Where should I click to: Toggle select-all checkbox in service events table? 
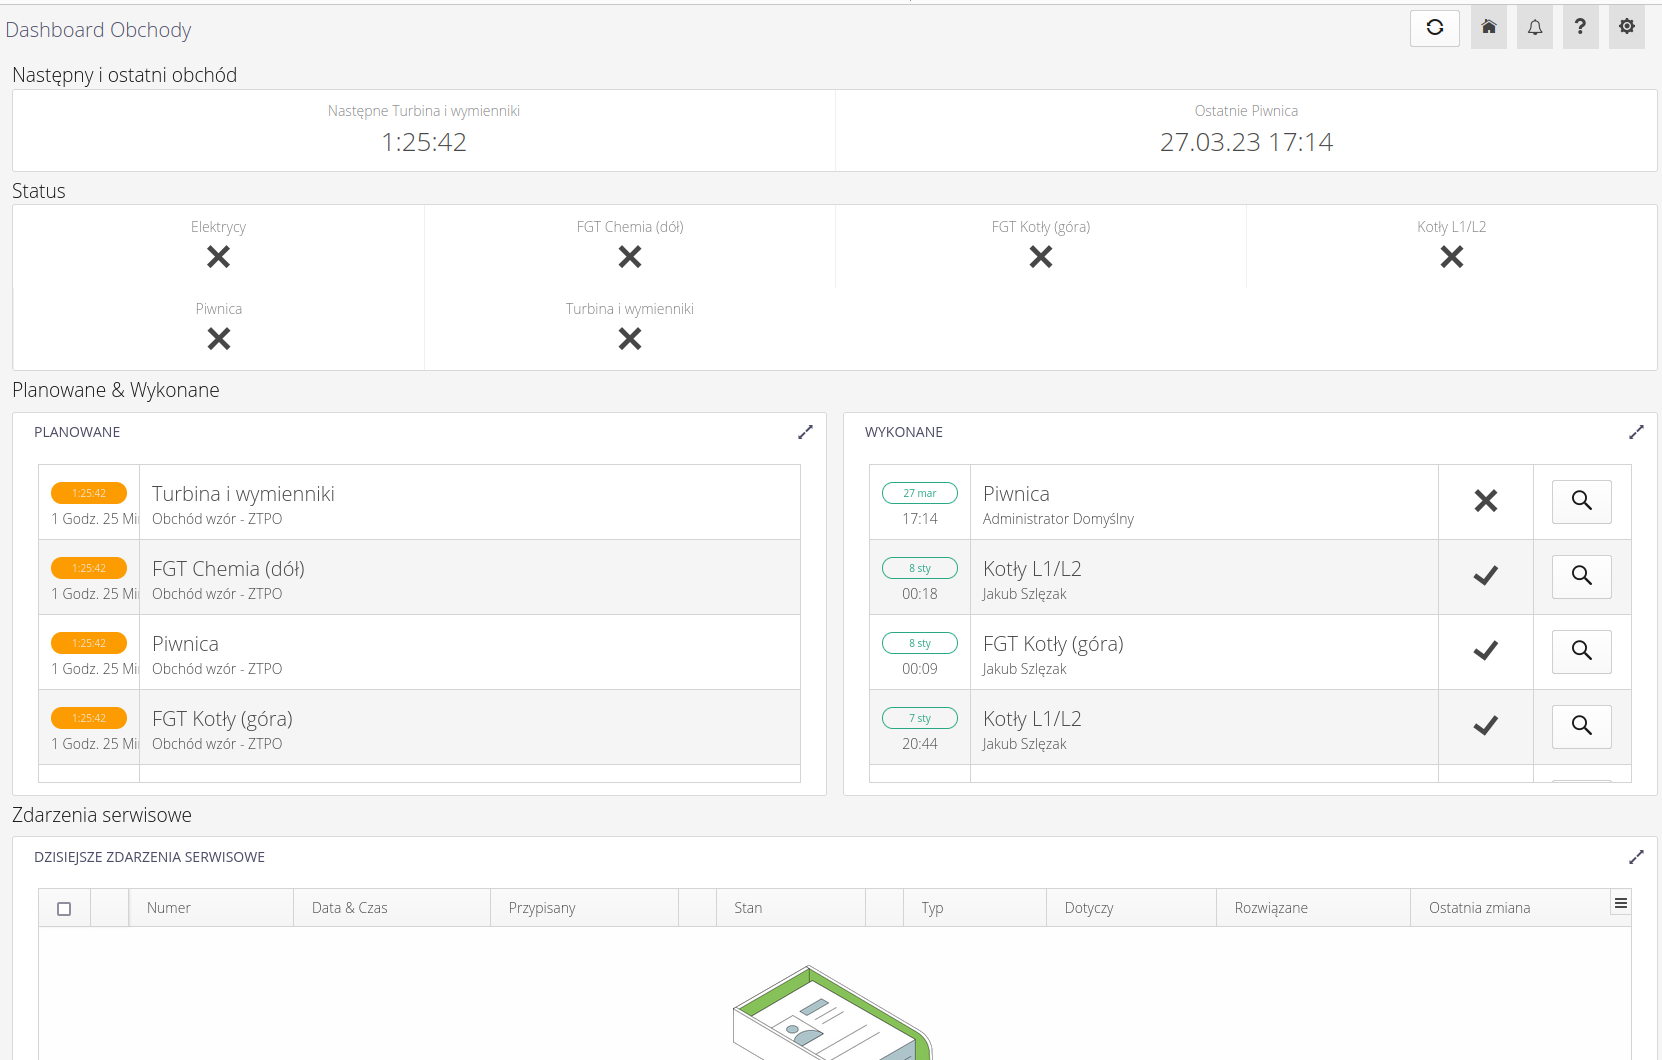tap(64, 909)
